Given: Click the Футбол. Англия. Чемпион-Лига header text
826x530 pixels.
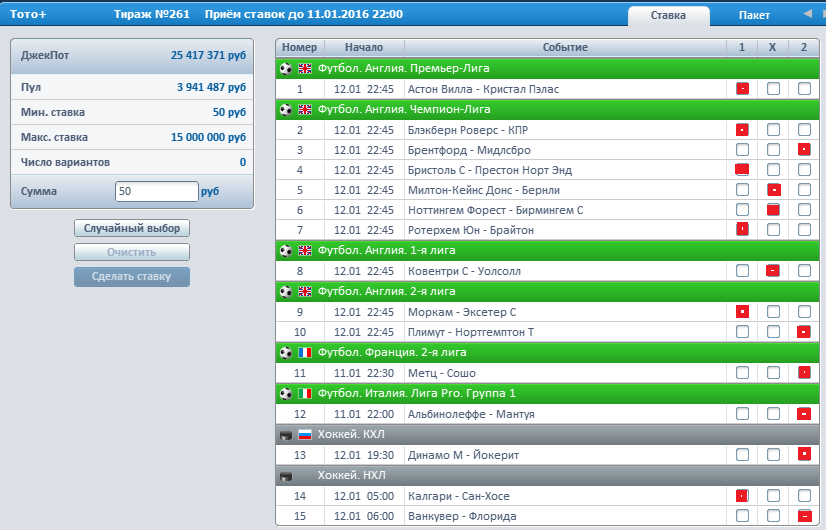Looking at the screenshot, I should tap(404, 110).
